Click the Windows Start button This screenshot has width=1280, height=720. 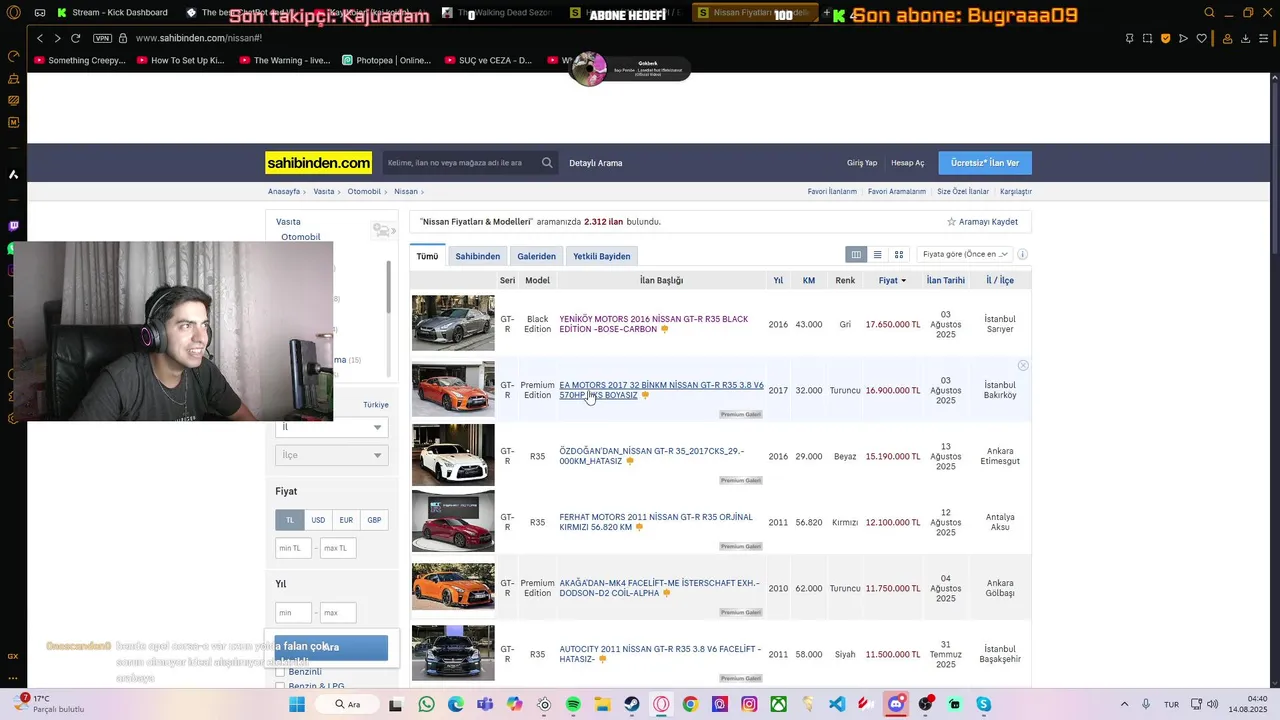[297, 704]
